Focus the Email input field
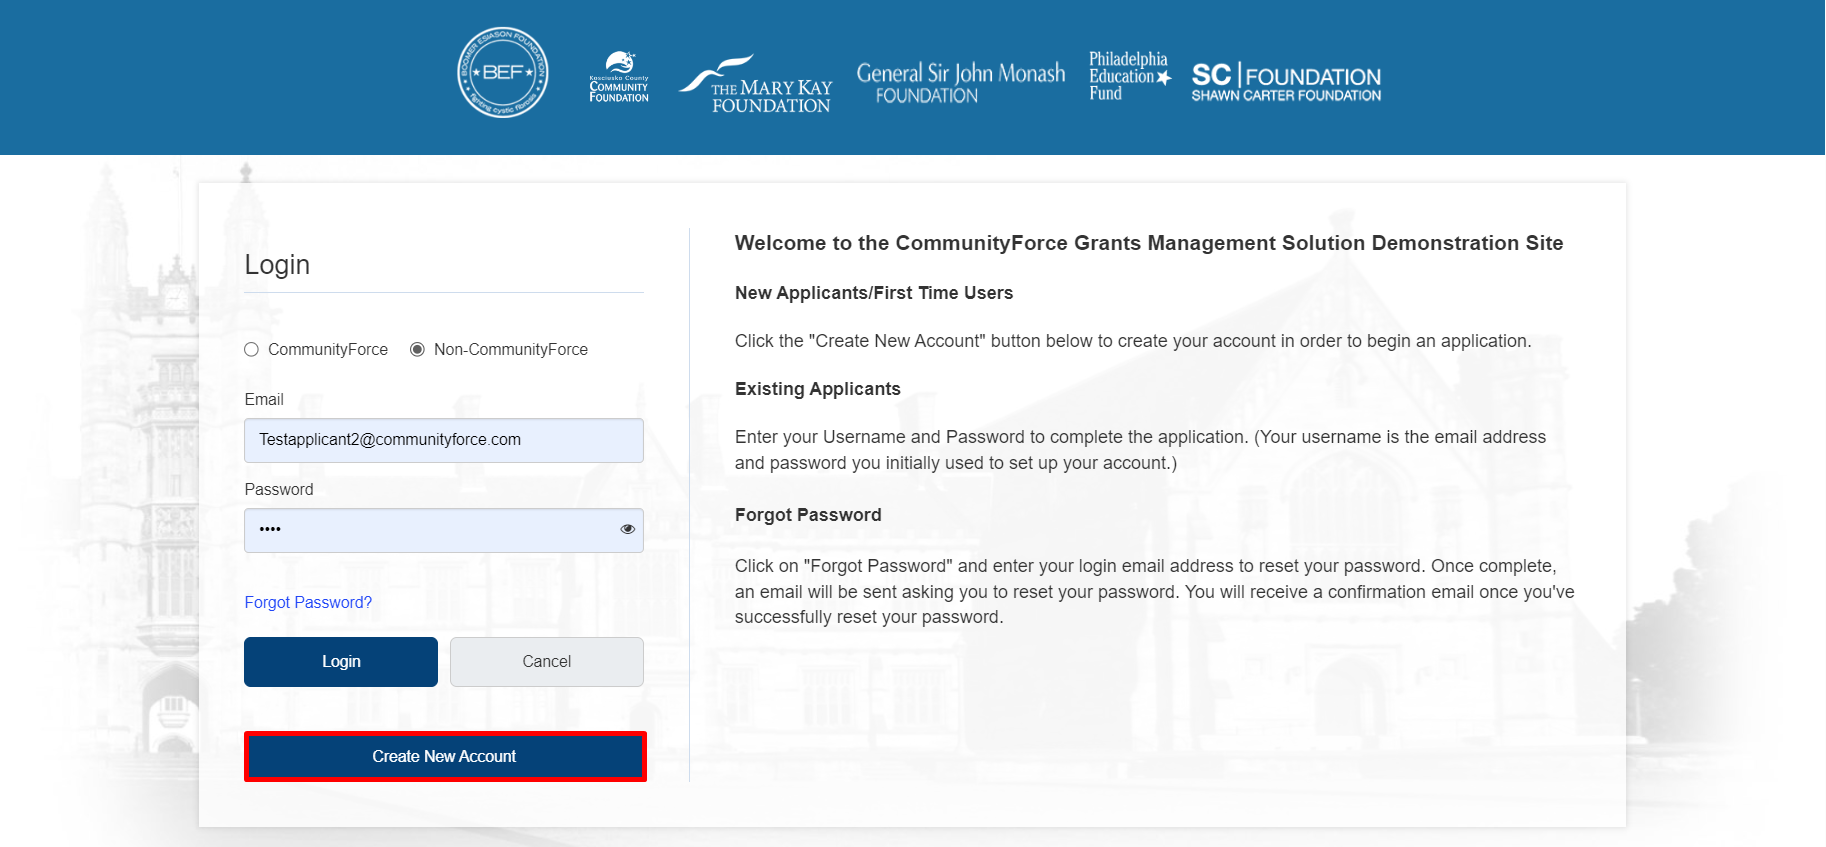 [443, 440]
